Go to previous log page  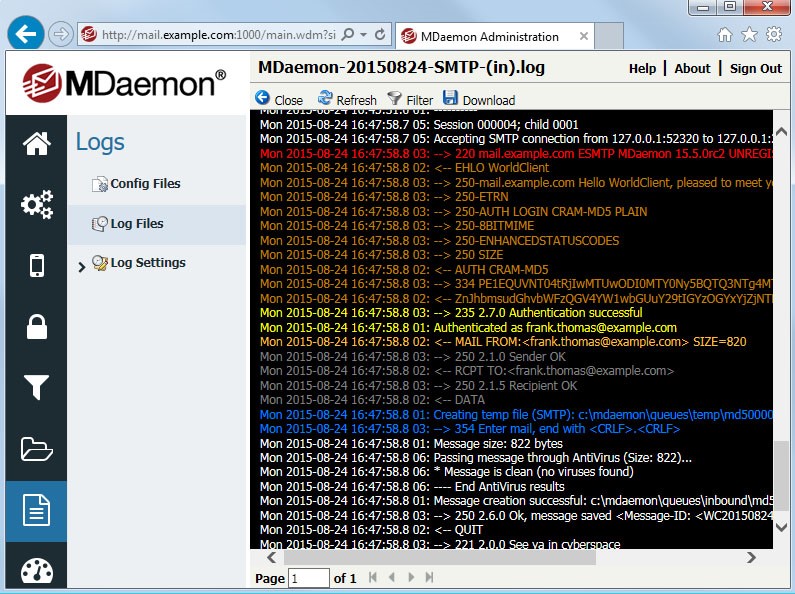[391, 577]
